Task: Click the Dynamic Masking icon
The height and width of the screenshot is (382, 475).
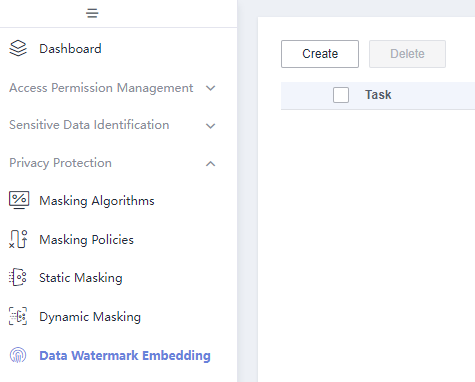Action: coord(18,316)
